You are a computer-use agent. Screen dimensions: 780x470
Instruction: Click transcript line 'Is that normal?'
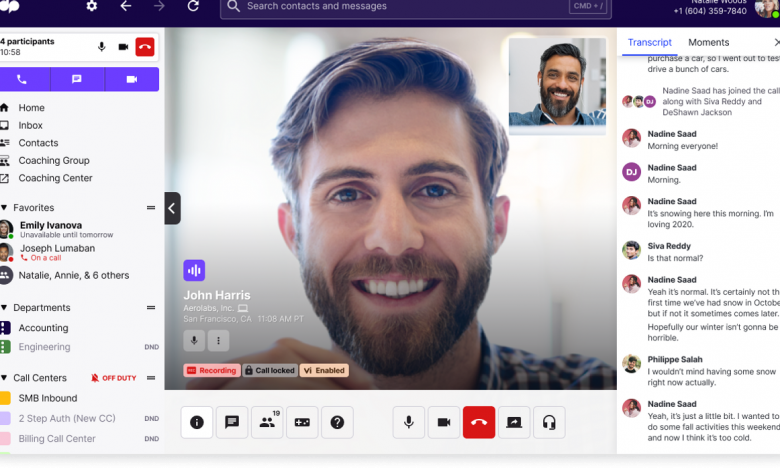(x=675, y=258)
